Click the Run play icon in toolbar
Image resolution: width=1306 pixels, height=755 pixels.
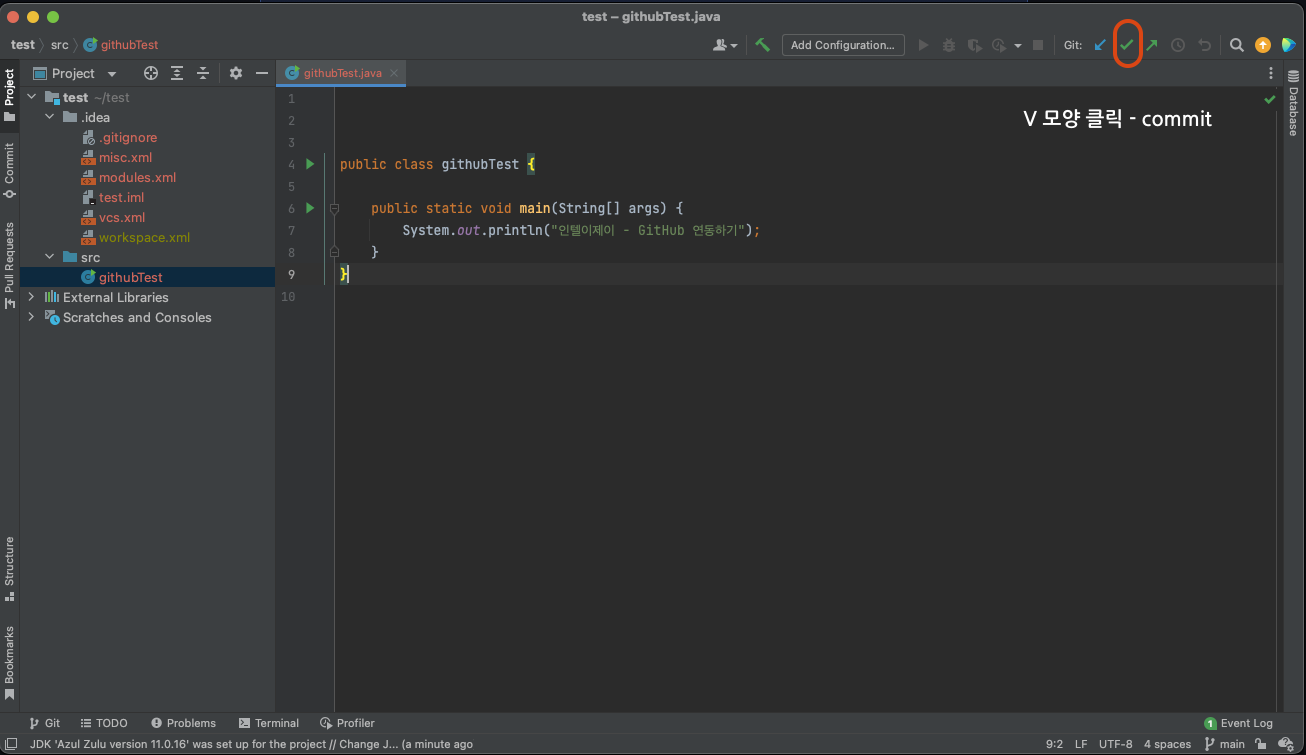click(923, 45)
